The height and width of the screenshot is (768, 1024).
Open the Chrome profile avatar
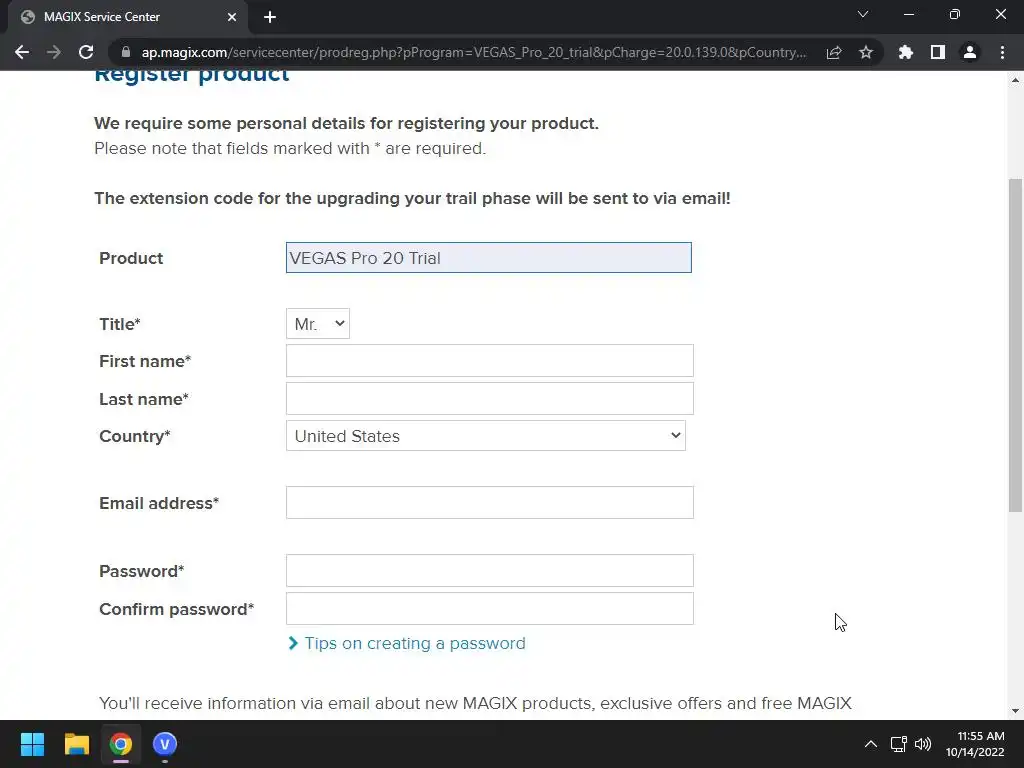(x=970, y=52)
